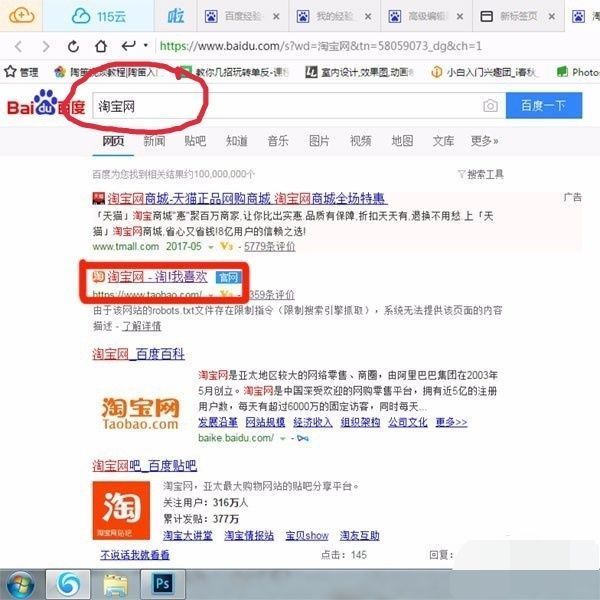600x600 pixels.
Task: Select the 贴吧 search tab
Action: (x=195, y=141)
